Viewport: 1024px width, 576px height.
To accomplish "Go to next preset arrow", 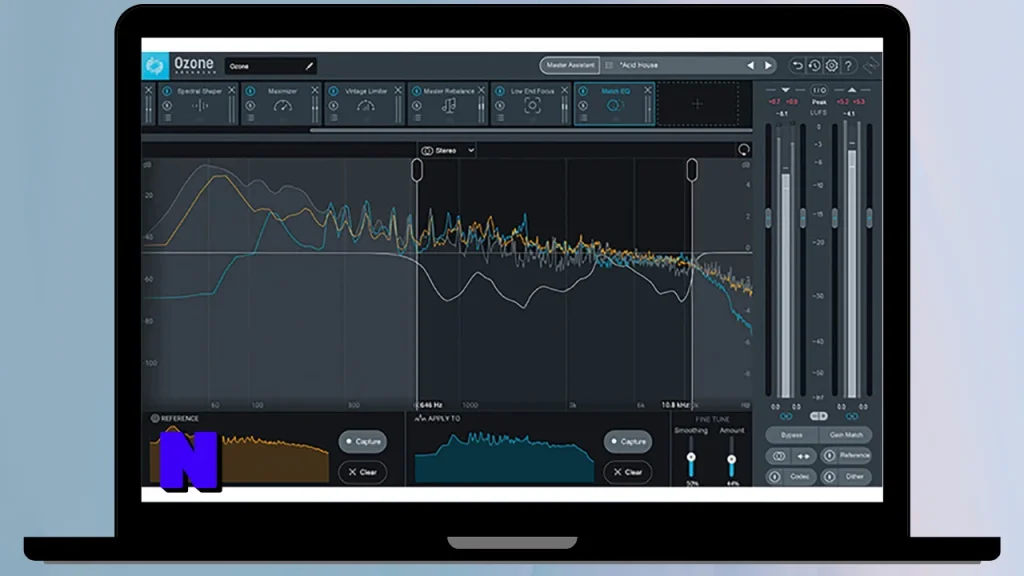I will coord(768,65).
